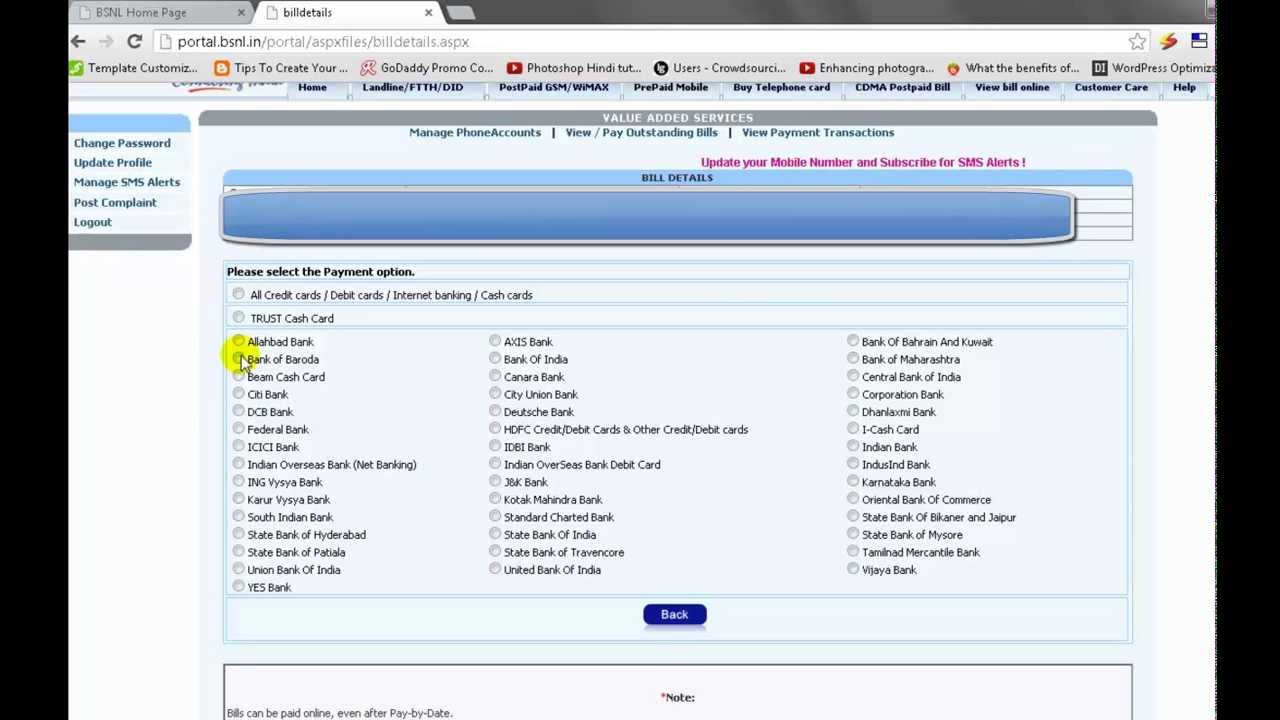
Task: Choose ICICI Bank radio button
Action: click(238, 446)
